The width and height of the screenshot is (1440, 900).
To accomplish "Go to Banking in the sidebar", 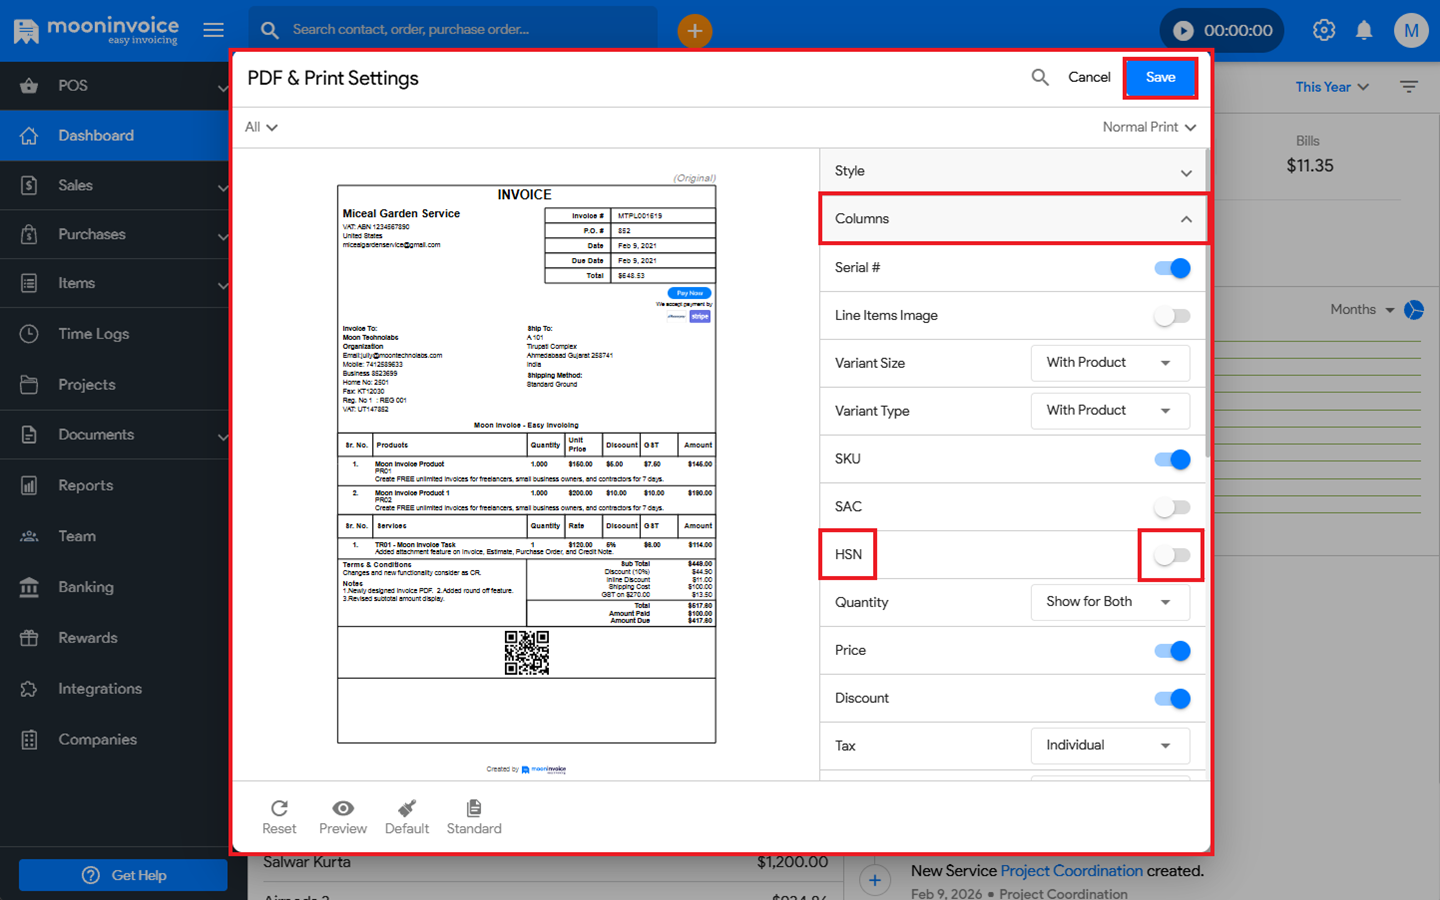I will 86,587.
